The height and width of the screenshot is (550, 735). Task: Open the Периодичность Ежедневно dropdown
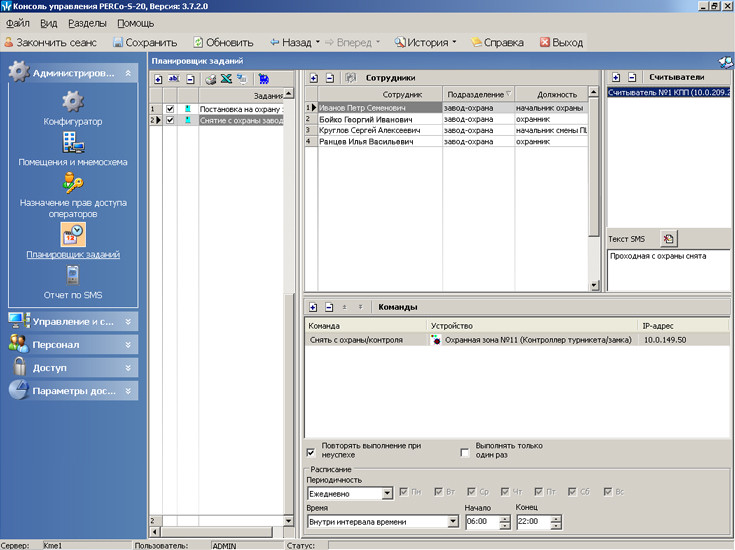coord(387,493)
